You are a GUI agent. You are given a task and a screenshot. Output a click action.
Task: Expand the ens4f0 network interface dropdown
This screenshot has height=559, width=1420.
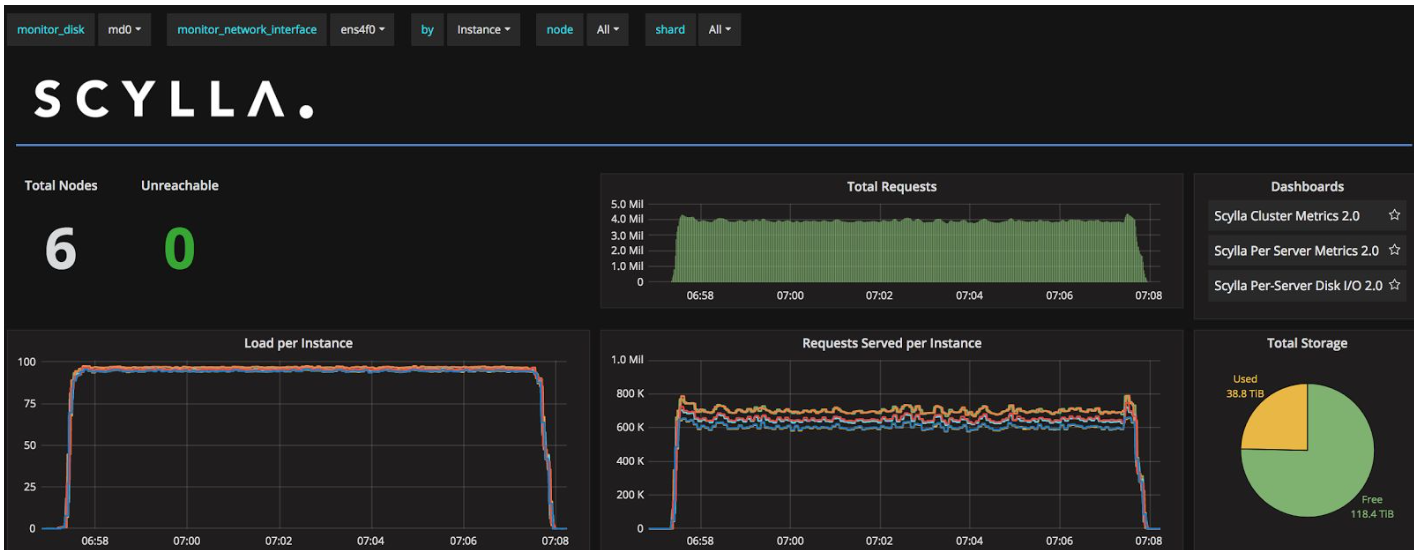tap(362, 30)
